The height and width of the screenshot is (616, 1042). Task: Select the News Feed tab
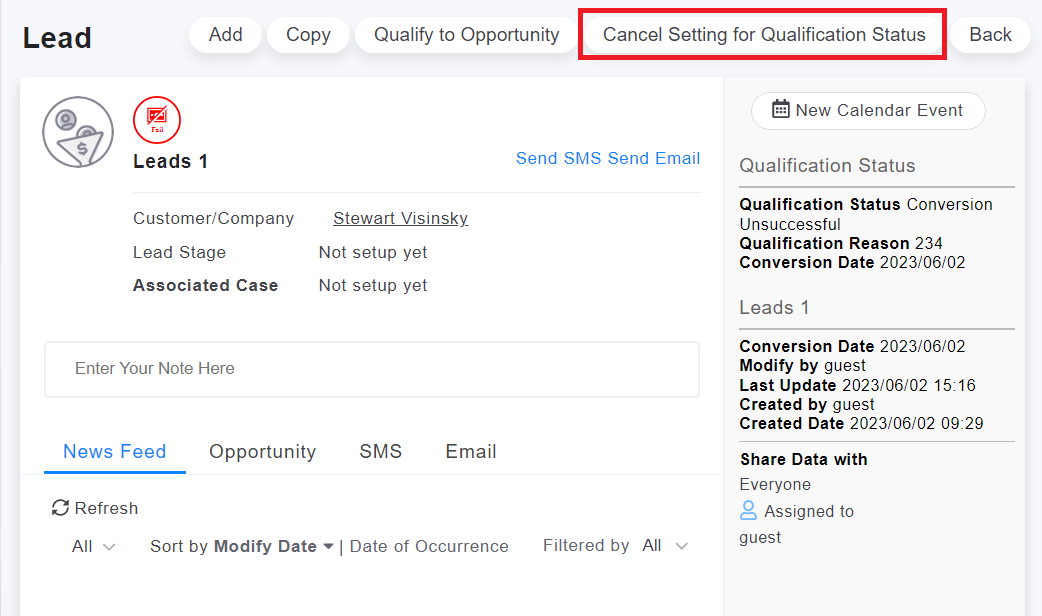coord(115,452)
